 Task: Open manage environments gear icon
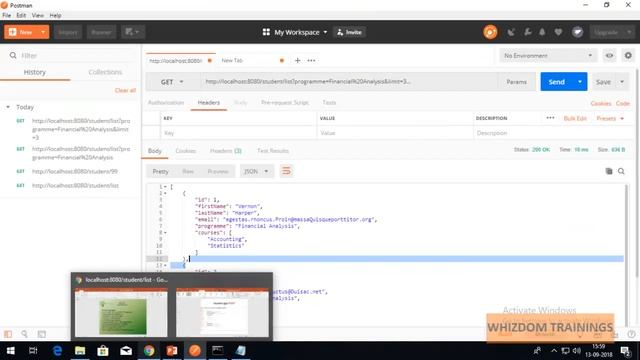pos(628,56)
